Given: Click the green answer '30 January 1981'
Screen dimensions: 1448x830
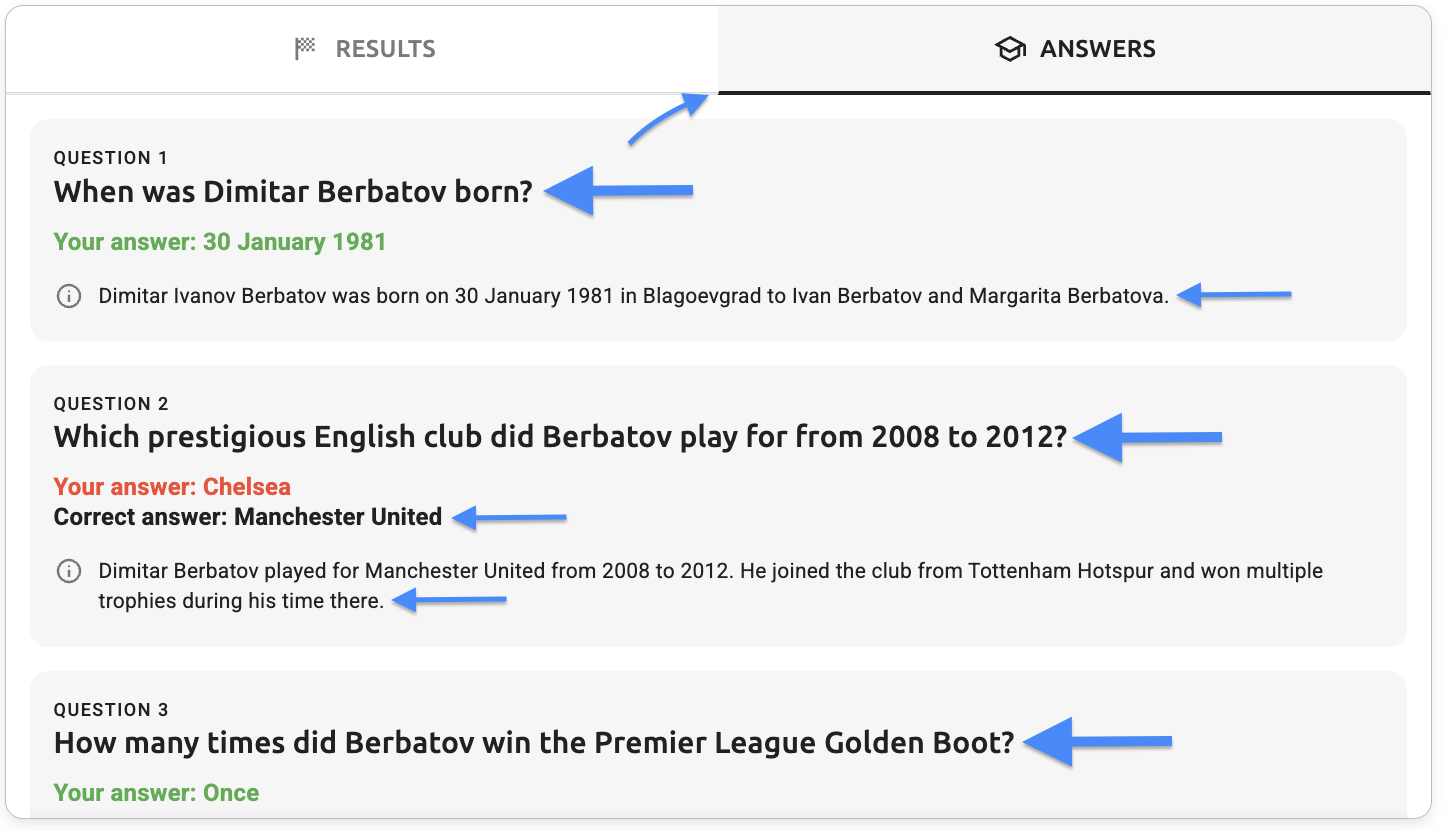Looking at the screenshot, I should 220,242.
